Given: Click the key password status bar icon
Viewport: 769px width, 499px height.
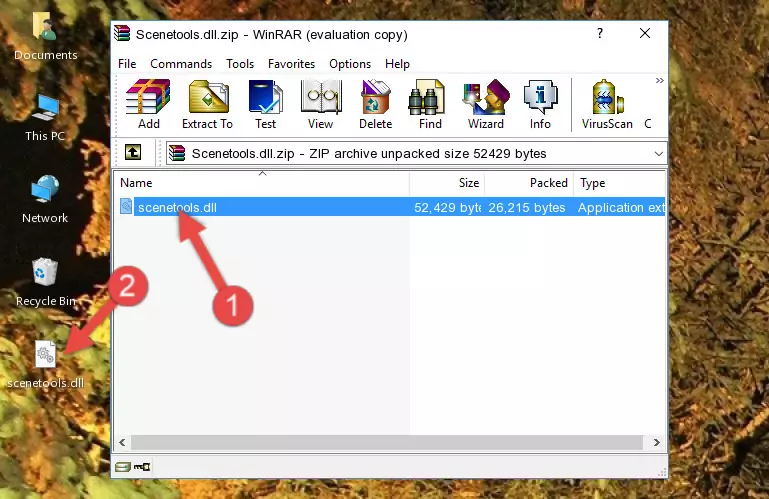Looking at the screenshot, I should [142, 467].
